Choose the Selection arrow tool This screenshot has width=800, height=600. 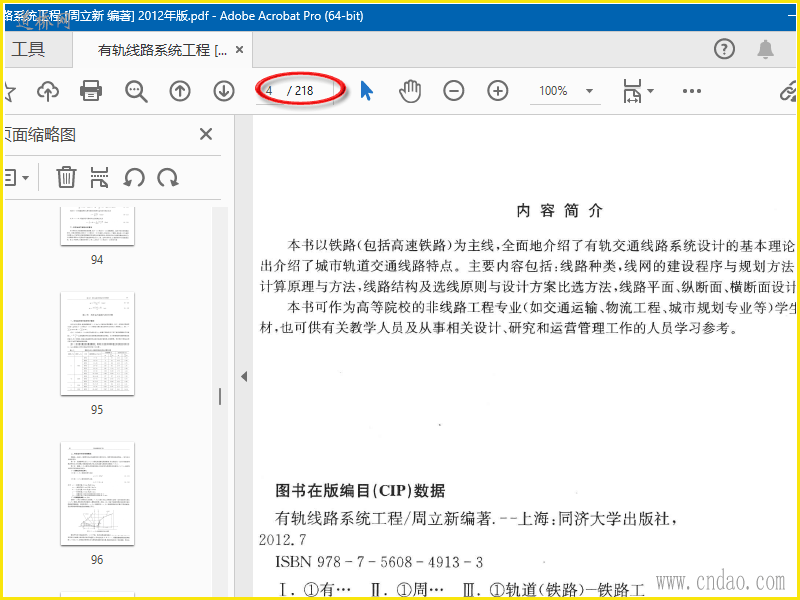[366, 91]
